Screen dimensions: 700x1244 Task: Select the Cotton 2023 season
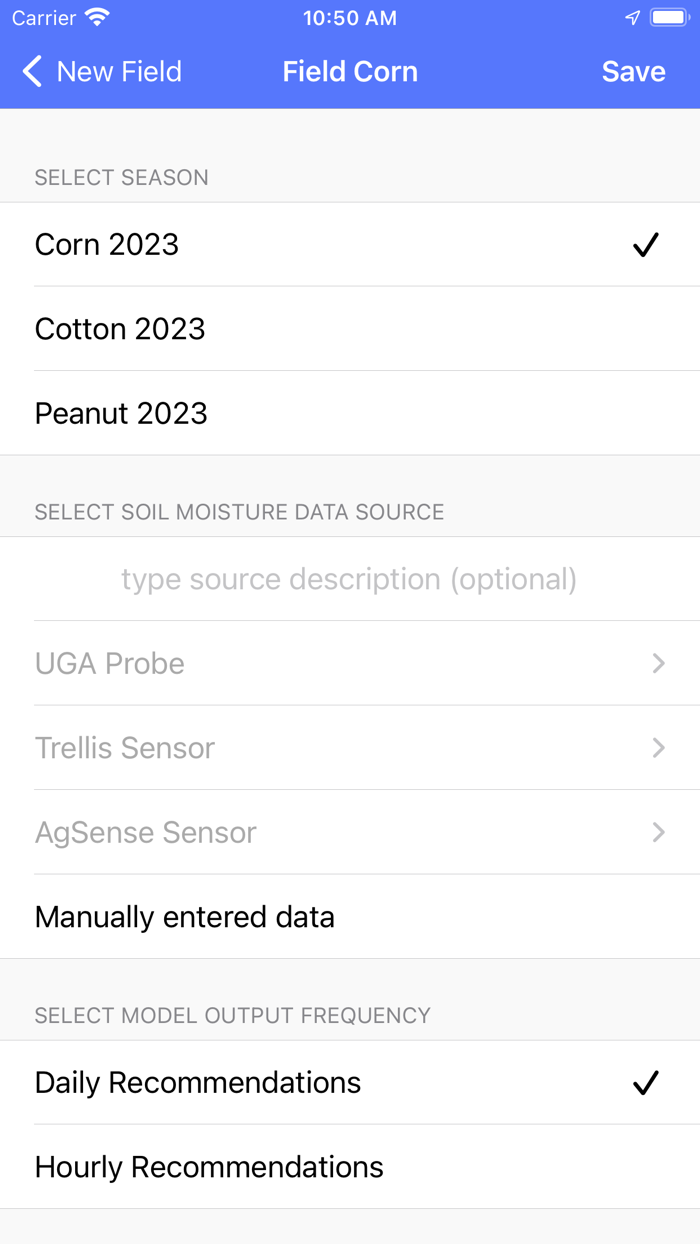(120, 328)
